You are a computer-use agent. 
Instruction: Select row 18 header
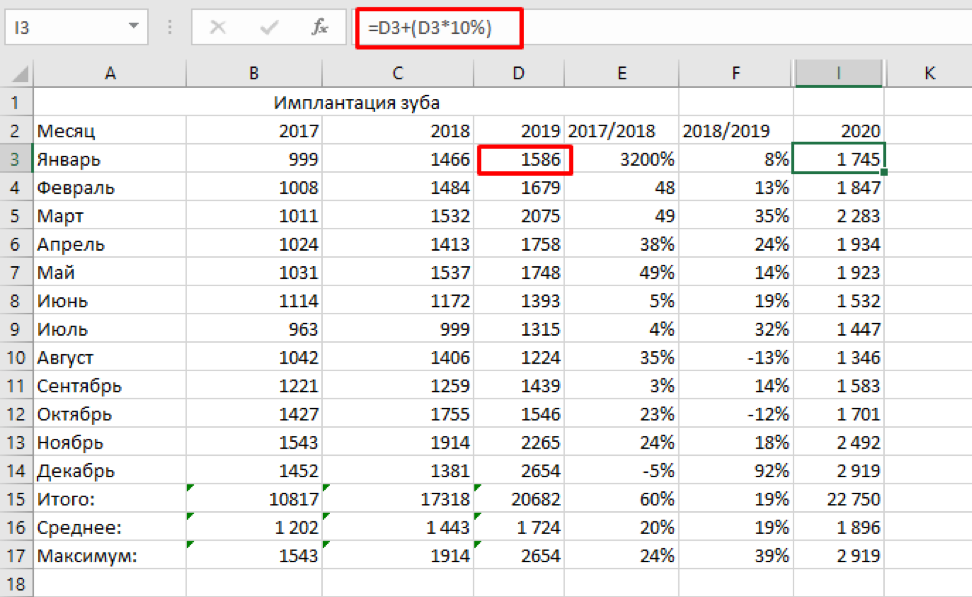click(x=16, y=583)
